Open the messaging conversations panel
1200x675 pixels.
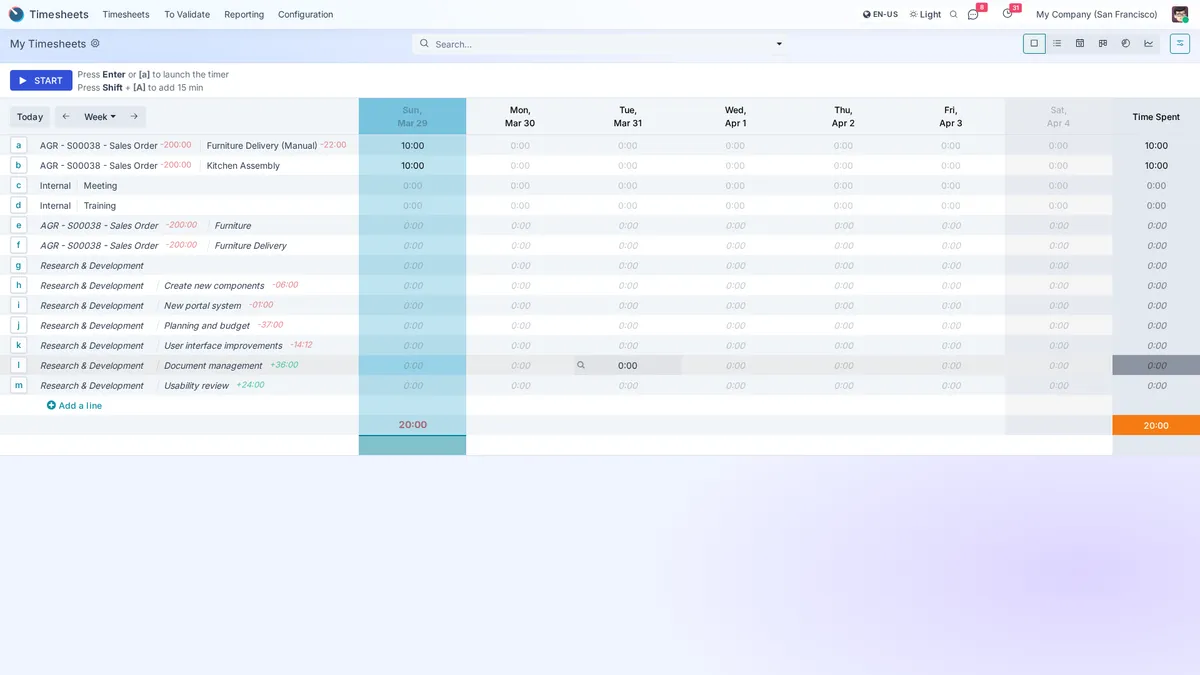972,14
